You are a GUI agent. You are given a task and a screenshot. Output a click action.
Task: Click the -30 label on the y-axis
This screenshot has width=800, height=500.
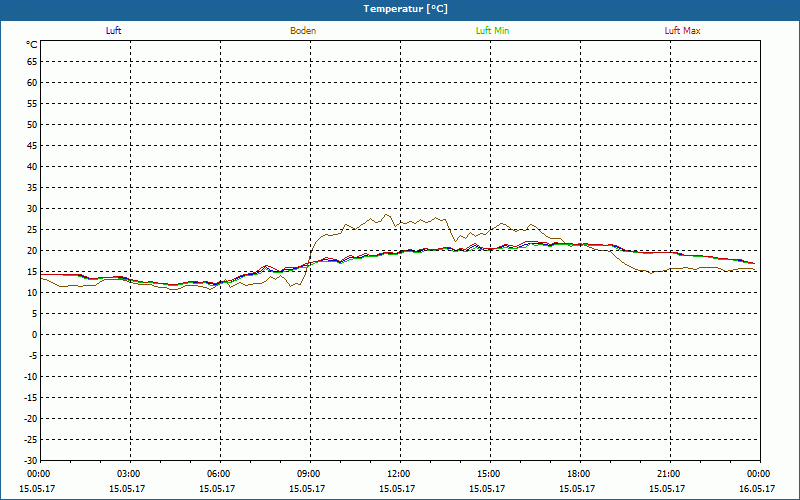point(30,461)
